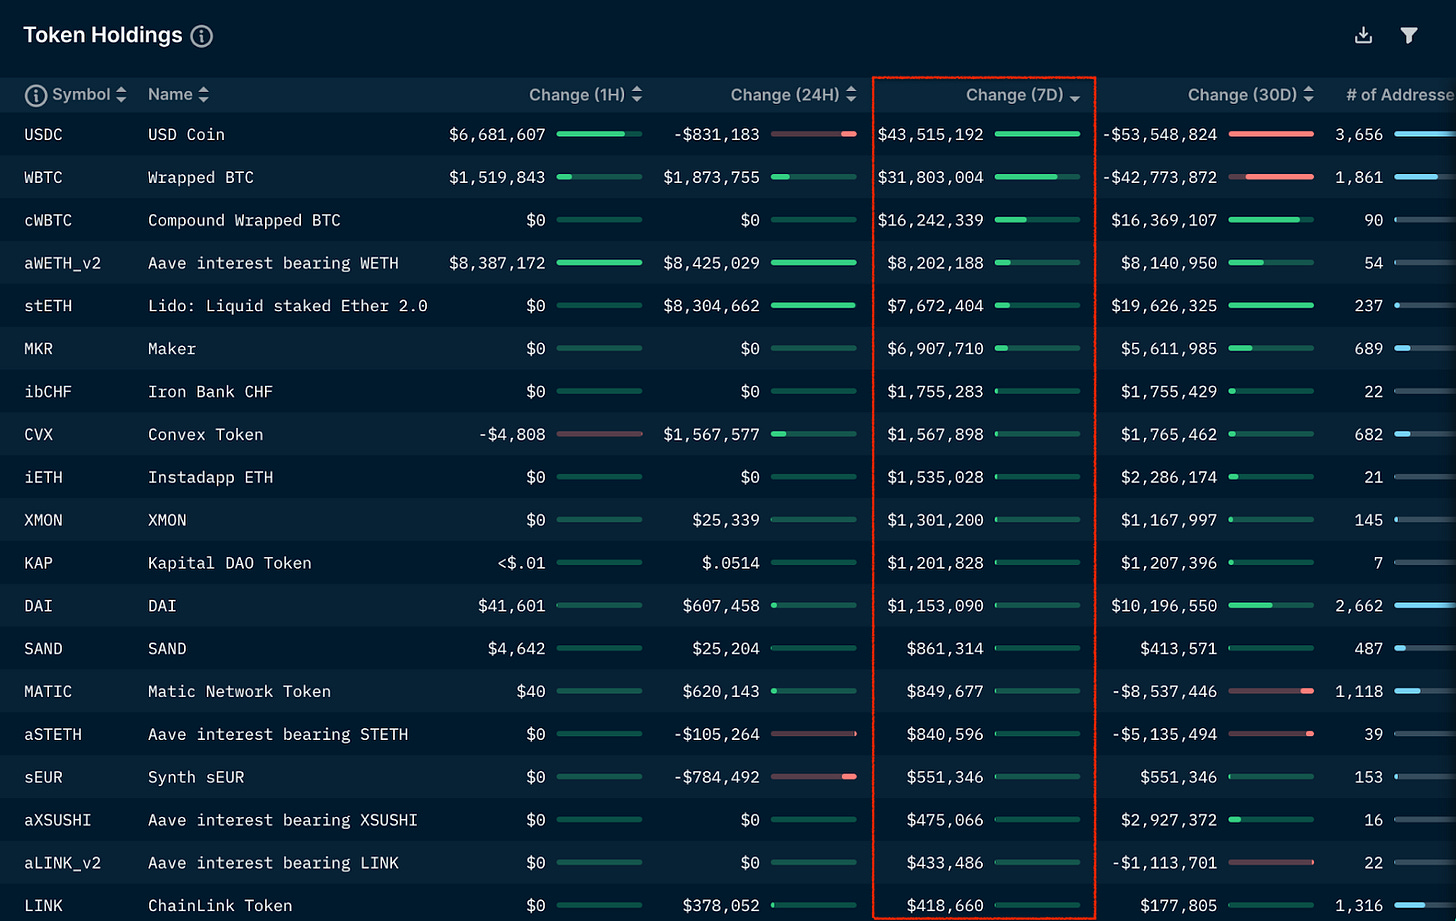Click the 24H value -$784,492
This screenshot has height=921, width=1456.
pos(716,777)
